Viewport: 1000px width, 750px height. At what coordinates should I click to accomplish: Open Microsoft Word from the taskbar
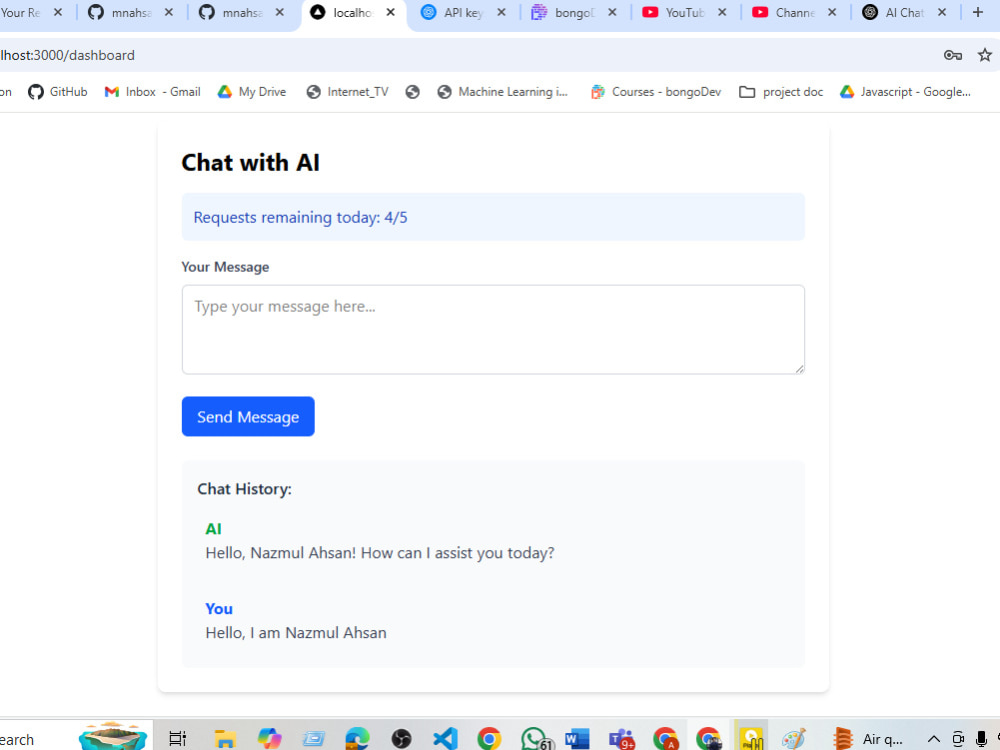tap(577, 739)
